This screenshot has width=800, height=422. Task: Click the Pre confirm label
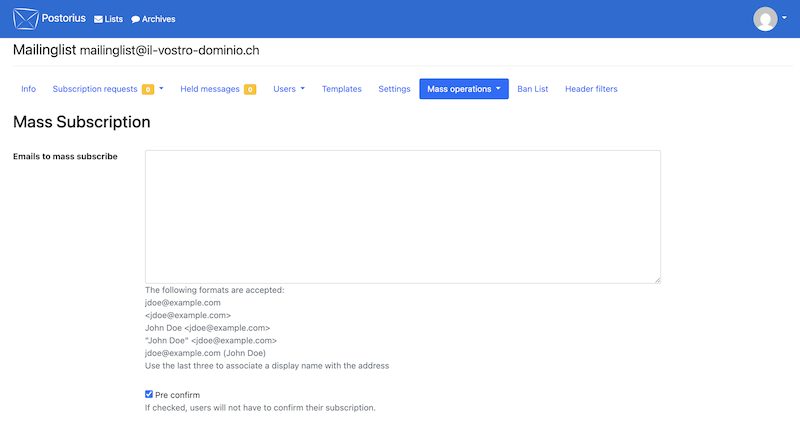pyautogui.click(x=178, y=395)
